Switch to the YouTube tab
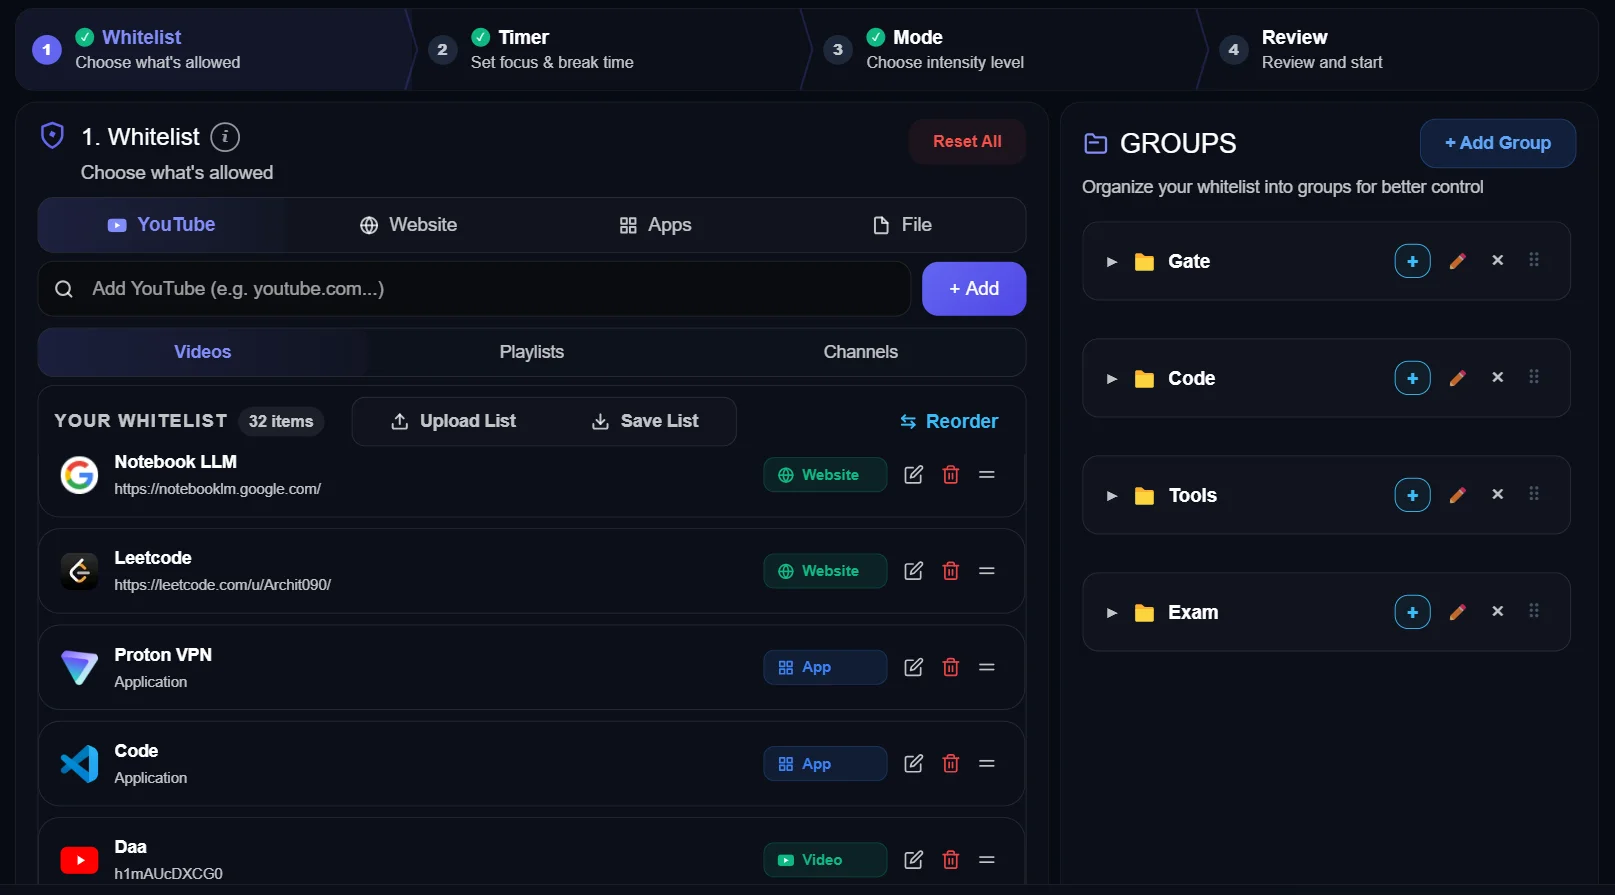The image size is (1615, 895). coord(161,225)
